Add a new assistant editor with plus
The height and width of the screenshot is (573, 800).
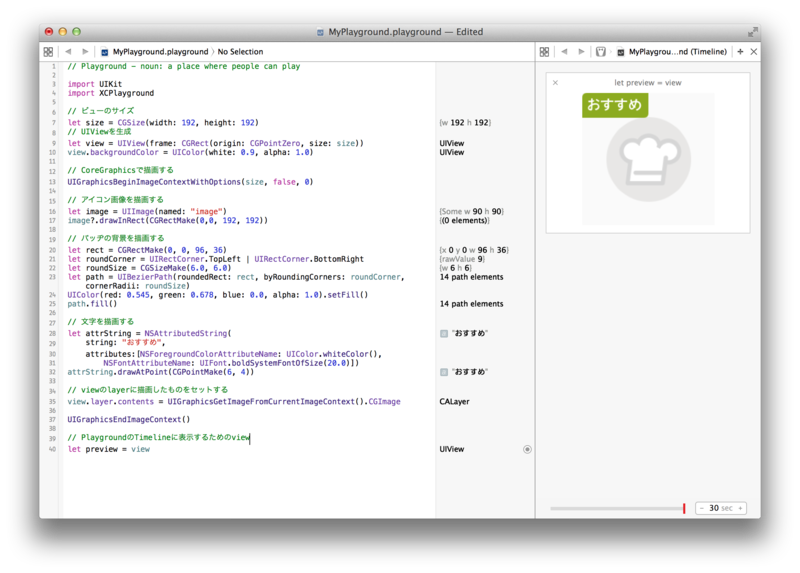[x=740, y=52]
